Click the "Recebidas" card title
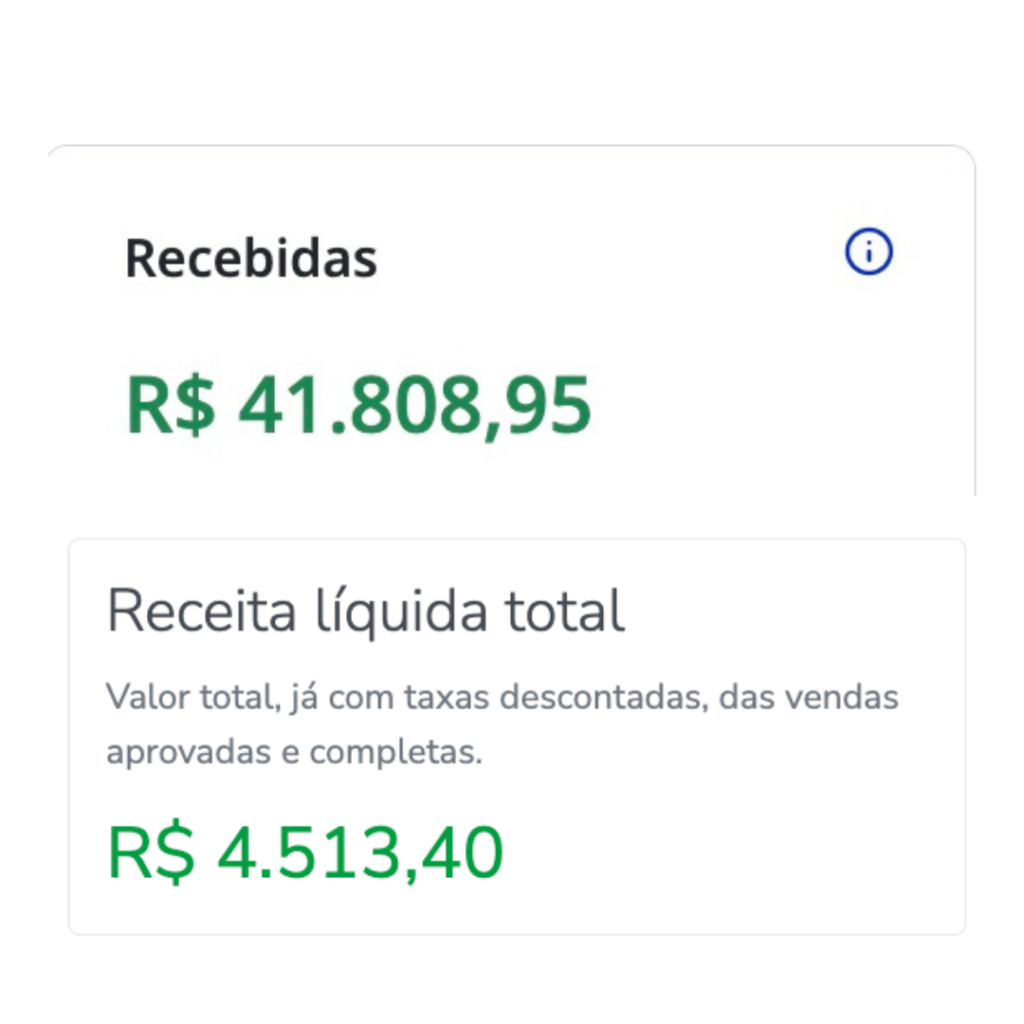The height and width of the screenshot is (1024, 1024). [251, 259]
